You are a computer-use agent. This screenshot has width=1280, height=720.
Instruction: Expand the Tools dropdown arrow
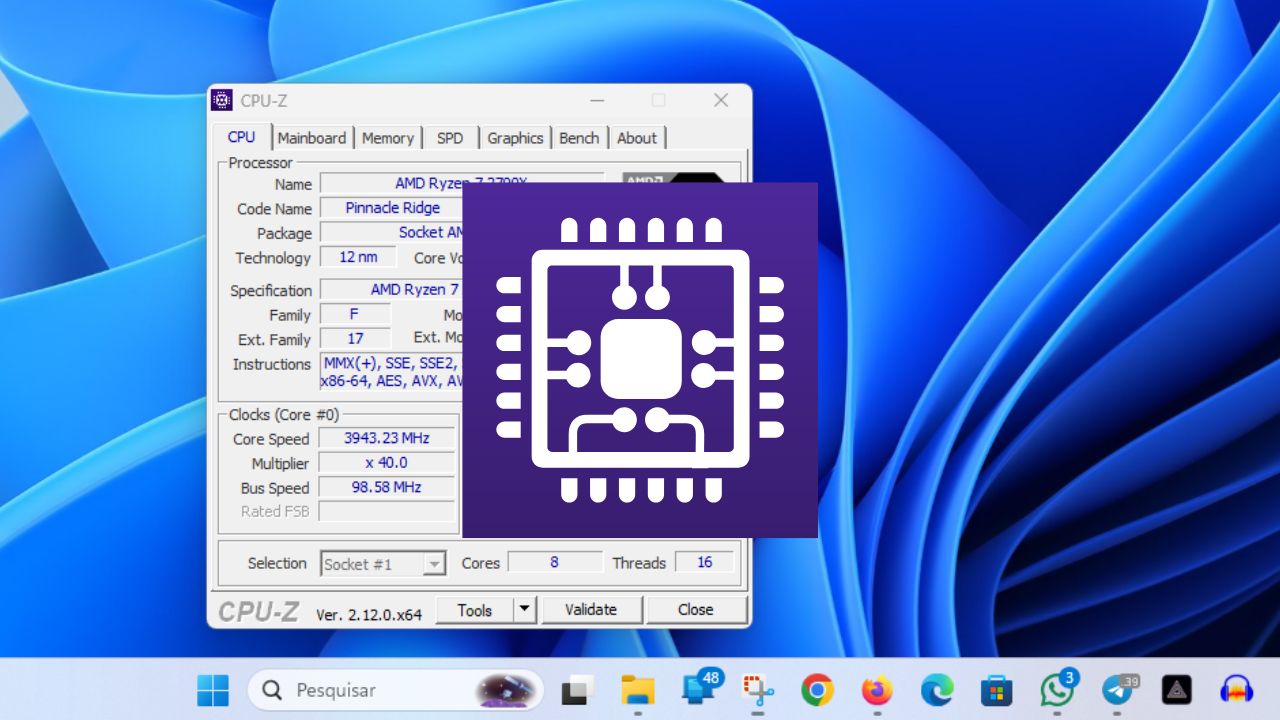pyautogui.click(x=526, y=610)
